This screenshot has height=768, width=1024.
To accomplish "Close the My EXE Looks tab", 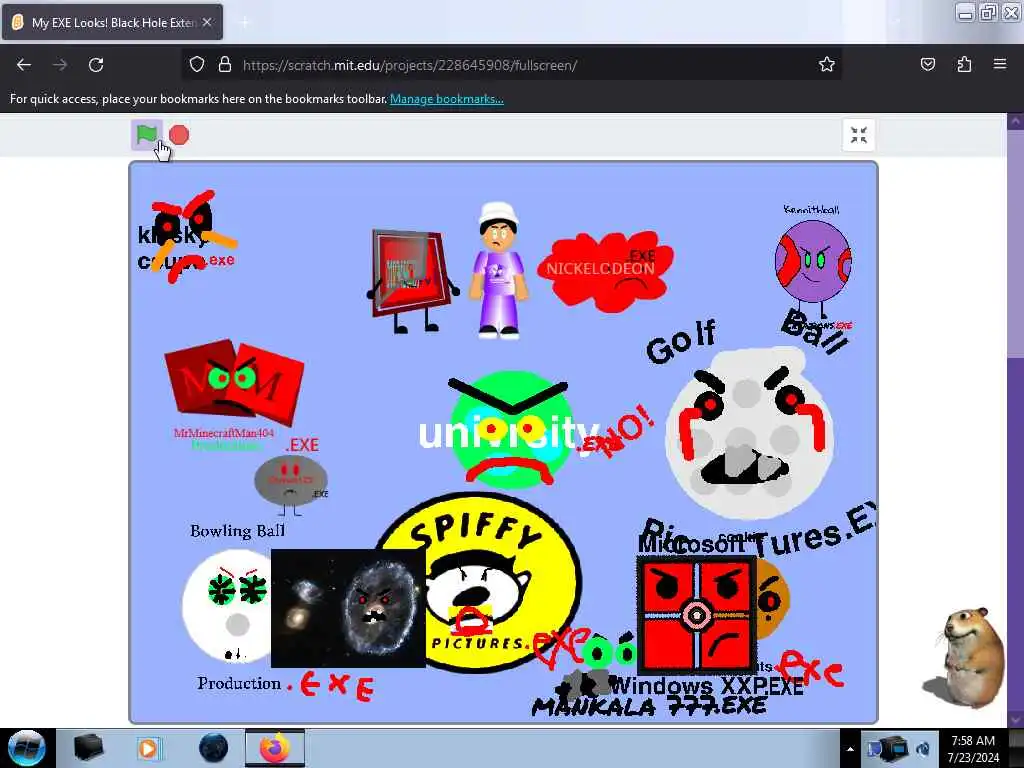I will click(207, 22).
